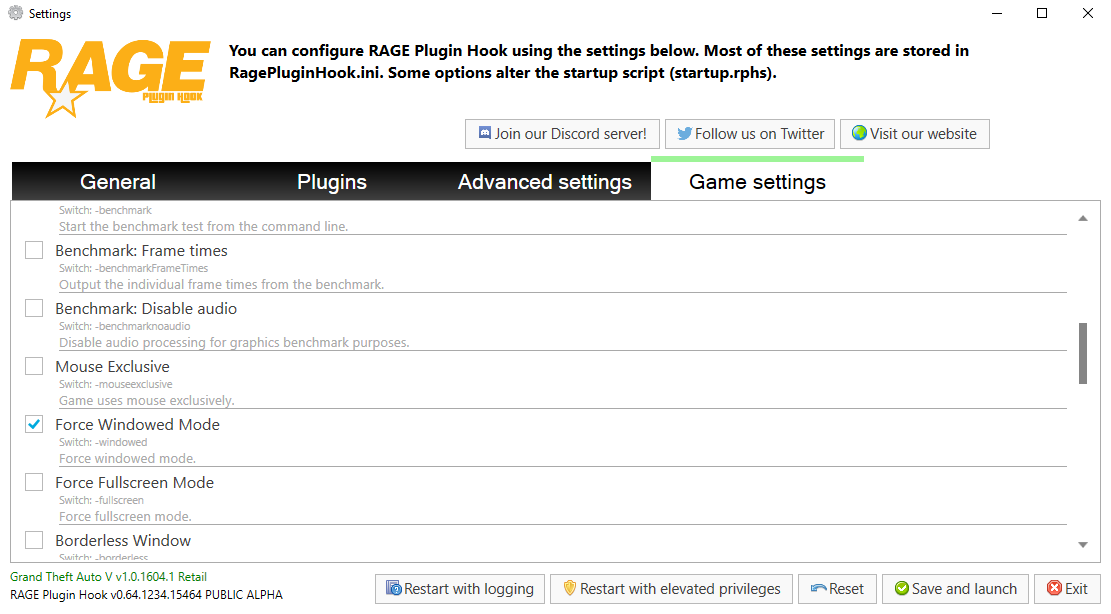Open the Advanced settings tab
This screenshot has width=1111, height=614.
(545, 182)
